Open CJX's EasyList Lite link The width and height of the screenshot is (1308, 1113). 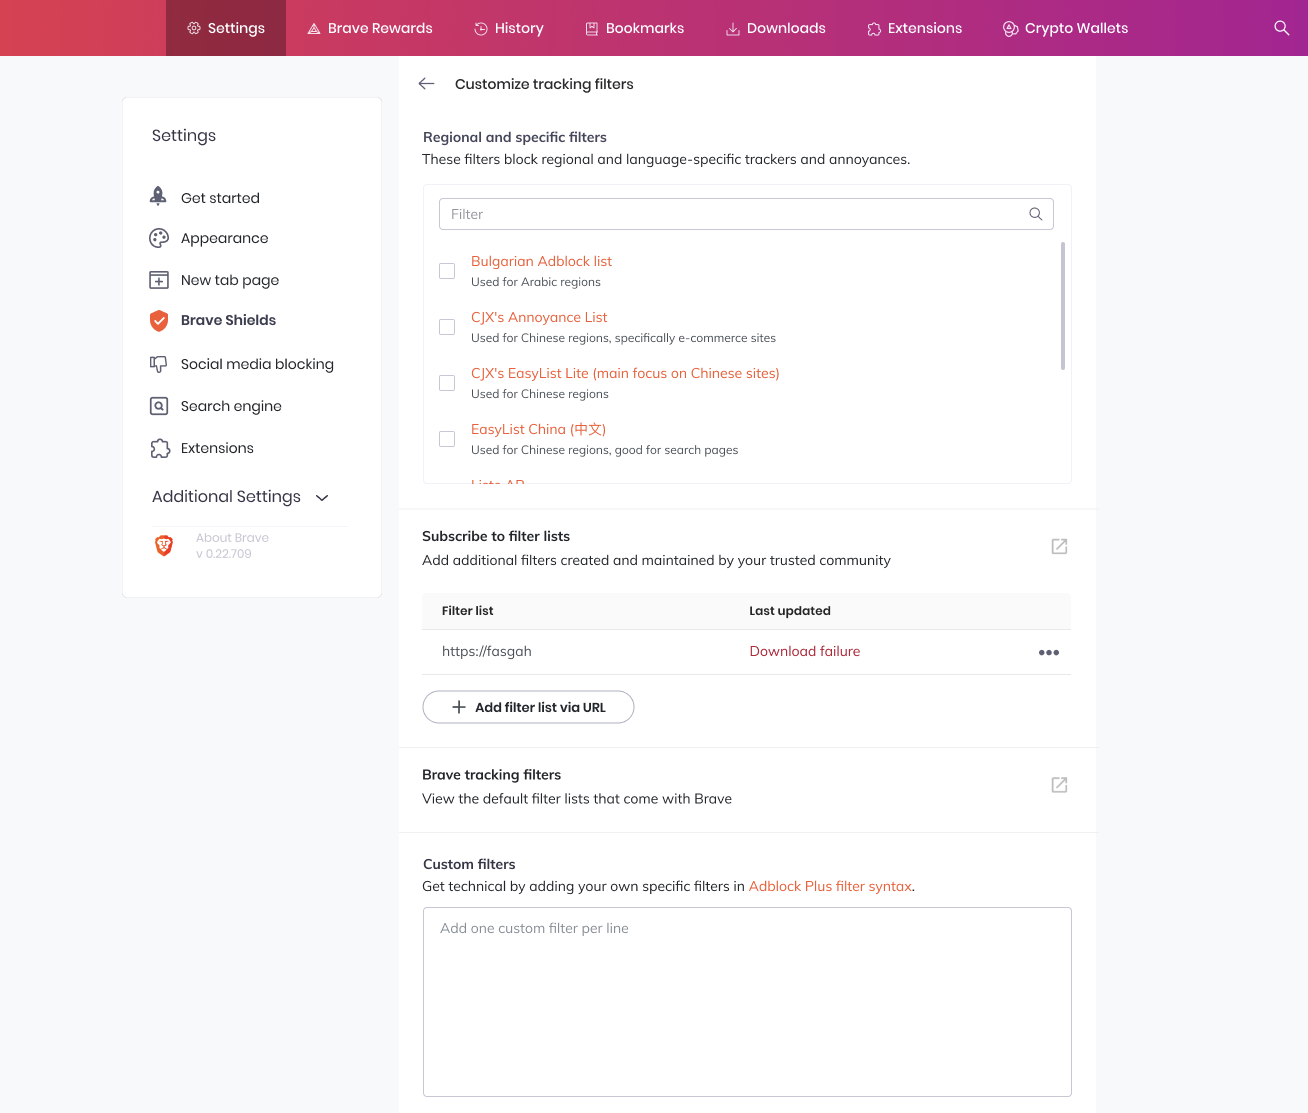625,373
